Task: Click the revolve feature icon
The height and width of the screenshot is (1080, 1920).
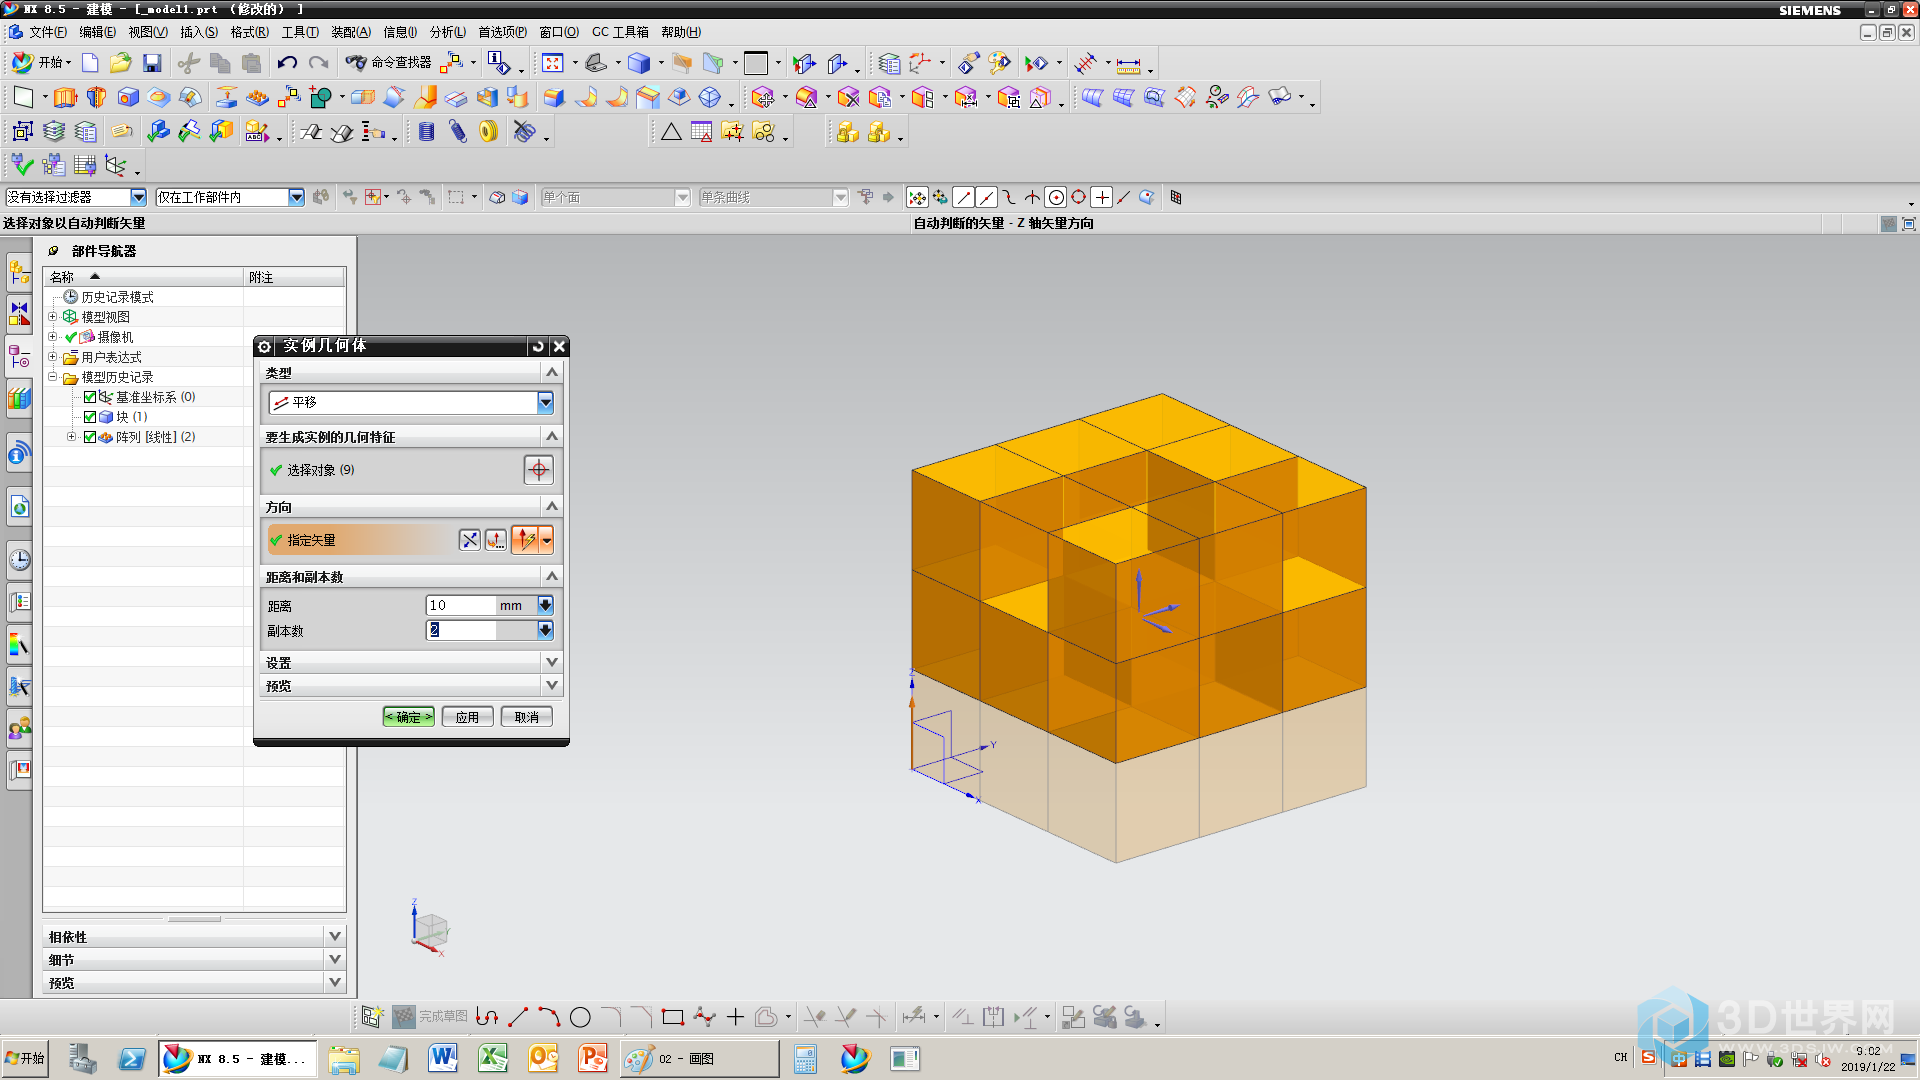Action: [96, 97]
